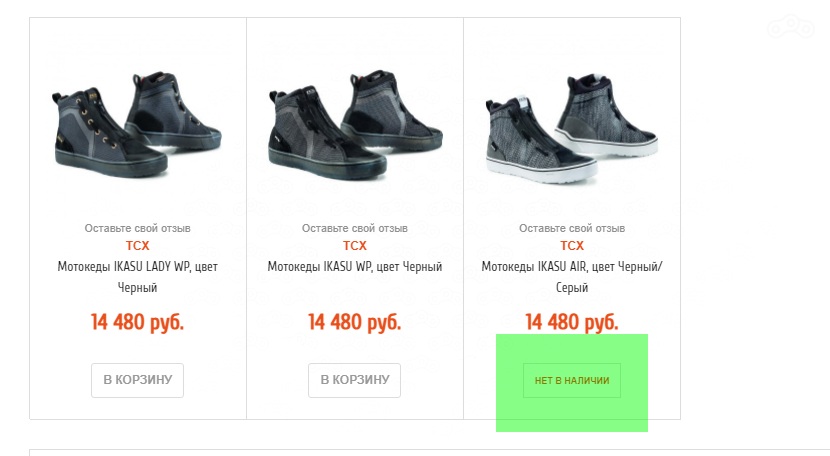The image size is (830, 456).
Task: Open the 'Мотокеды IKASU WP, цвет Черный' title
Action: (x=354, y=267)
